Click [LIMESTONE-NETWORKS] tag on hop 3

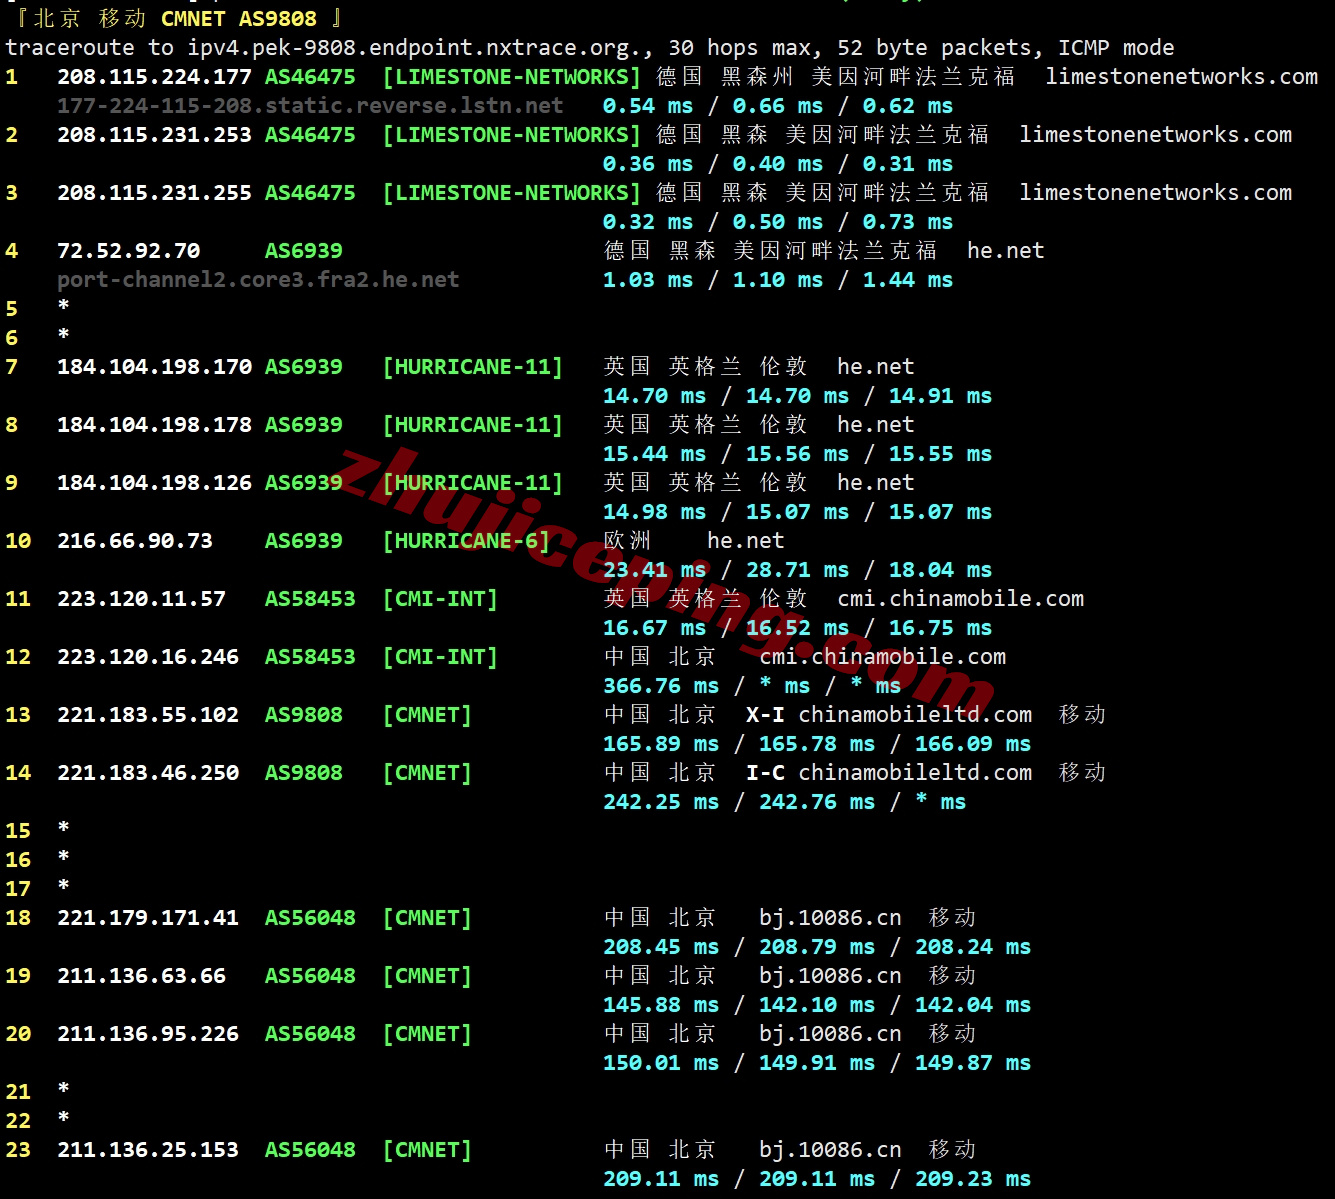point(511,193)
